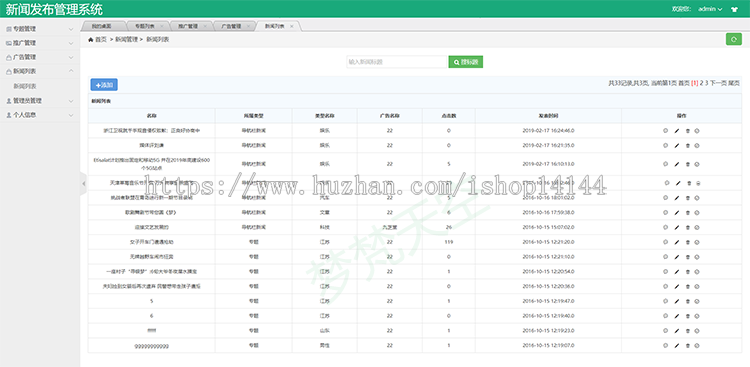Edit the news row dated 2016-10-15 12:21:10
The image size is (750, 367).
click(x=676, y=257)
